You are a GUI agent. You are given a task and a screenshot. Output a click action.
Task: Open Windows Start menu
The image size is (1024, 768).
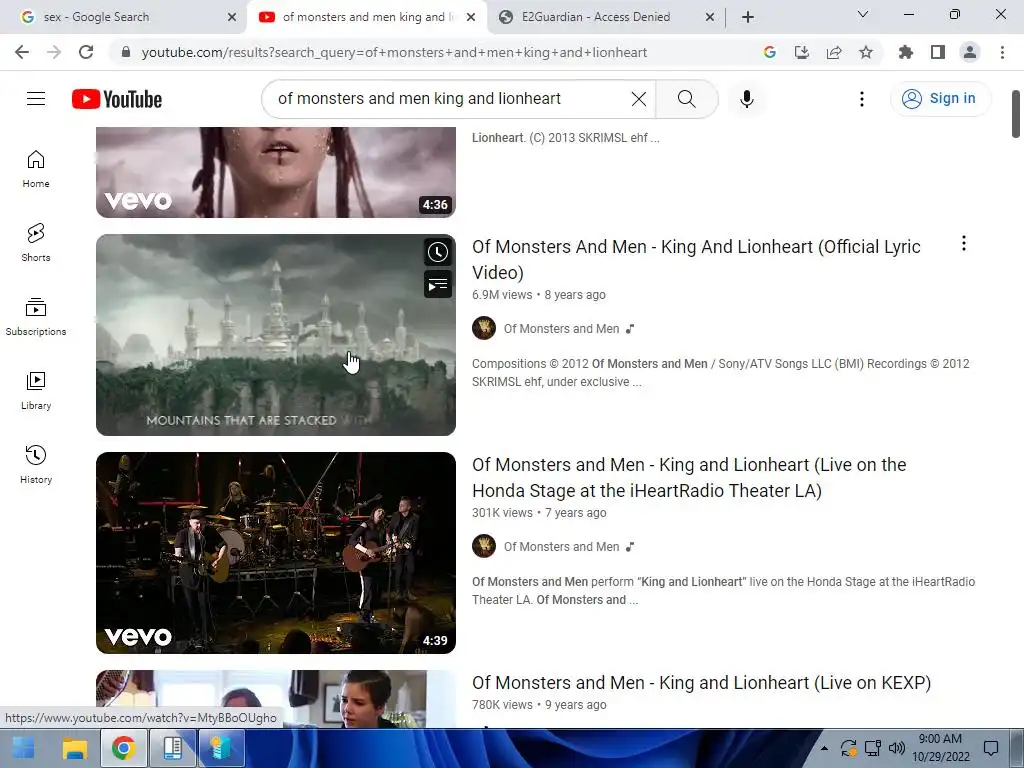pos(24,748)
